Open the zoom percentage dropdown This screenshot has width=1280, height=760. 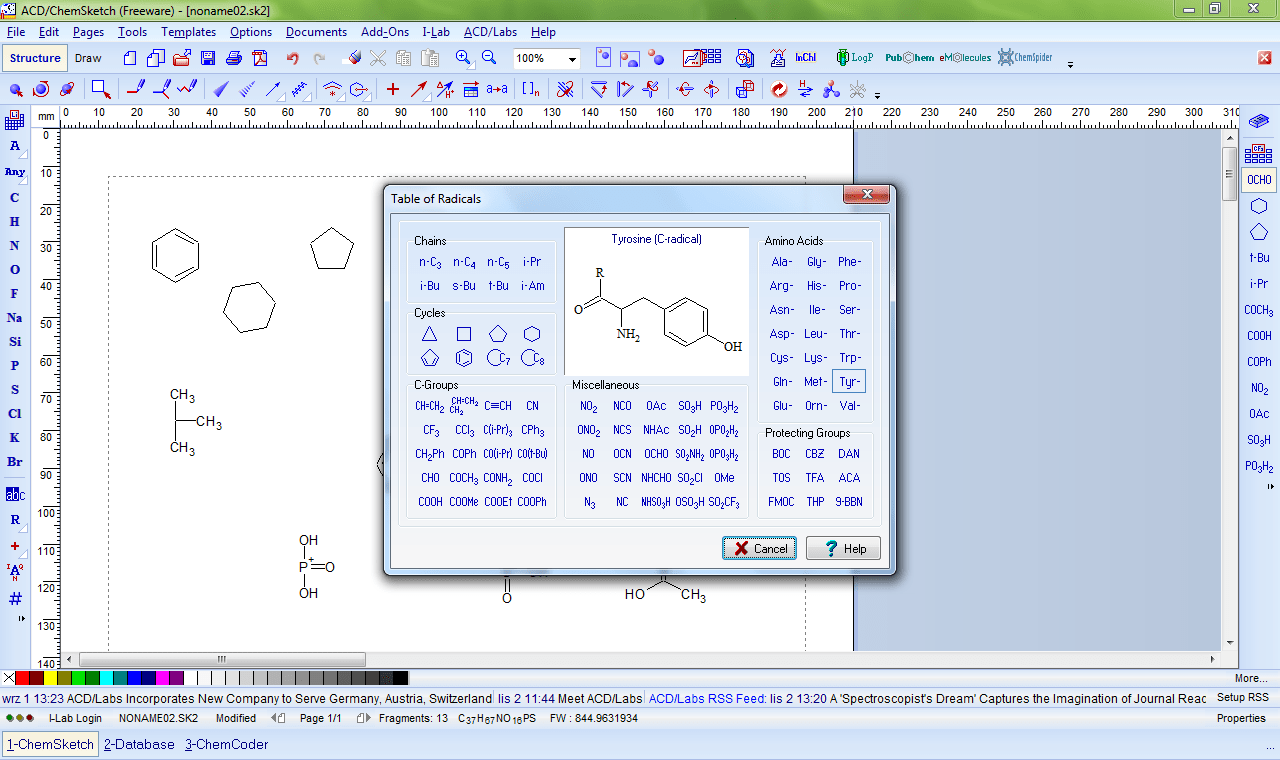[x=572, y=59]
